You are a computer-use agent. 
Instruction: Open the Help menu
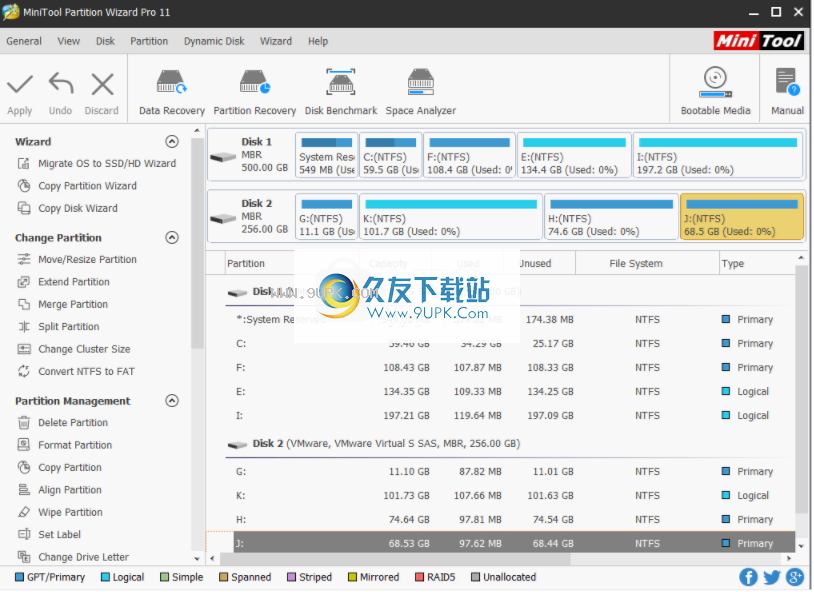point(318,42)
